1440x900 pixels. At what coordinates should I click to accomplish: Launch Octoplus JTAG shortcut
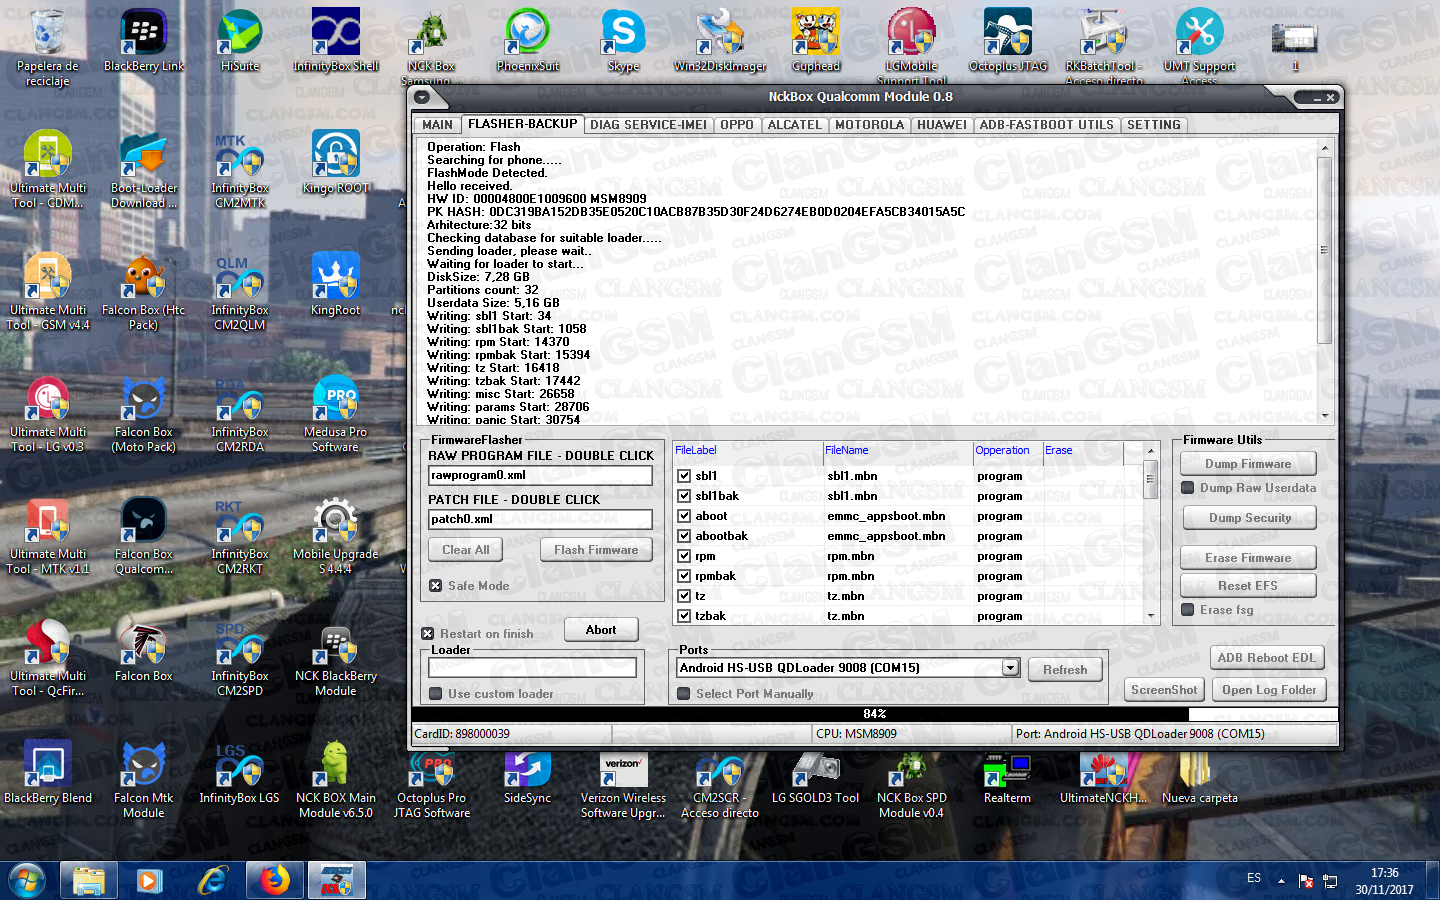click(1008, 42)
